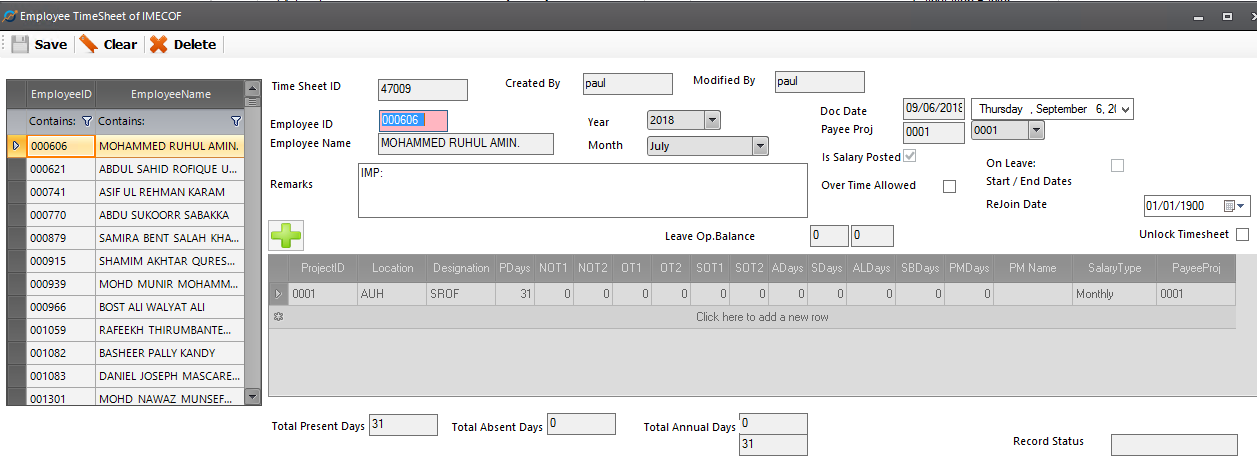The image size is (1257, 462).
Task: Click the green plus add row icon
Action: [286, 236]
